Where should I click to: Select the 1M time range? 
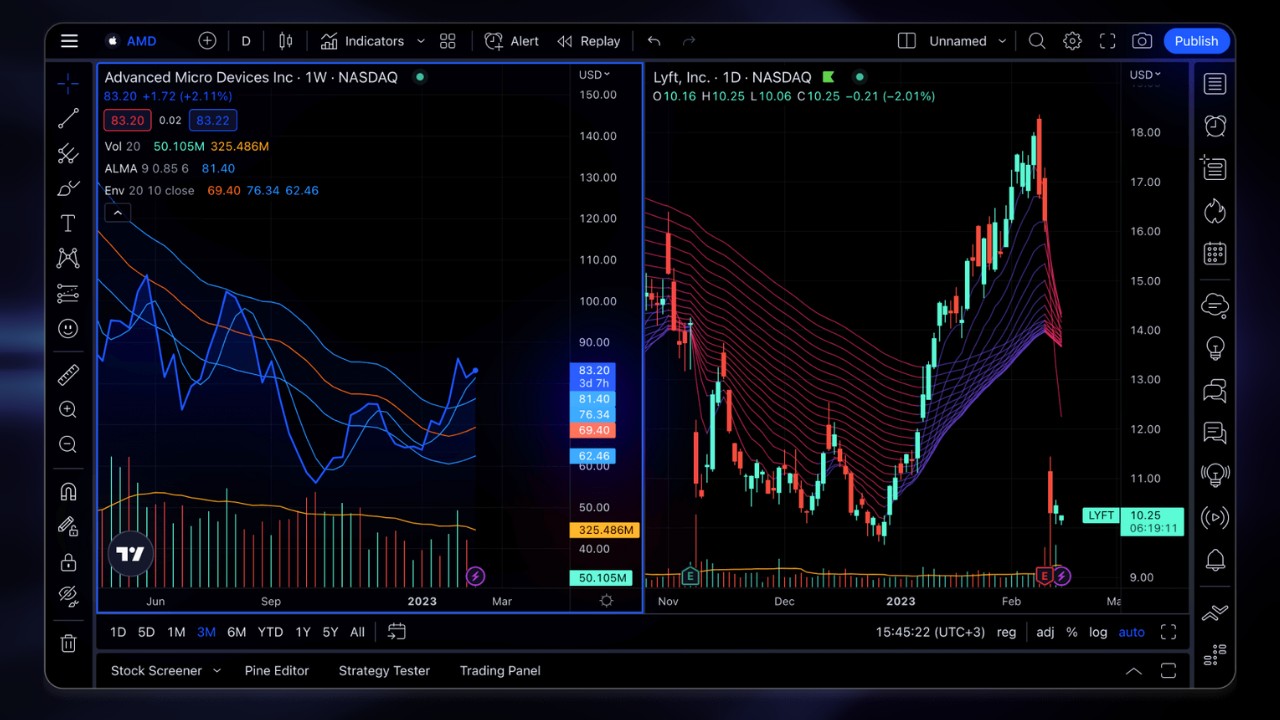point(176,632)
